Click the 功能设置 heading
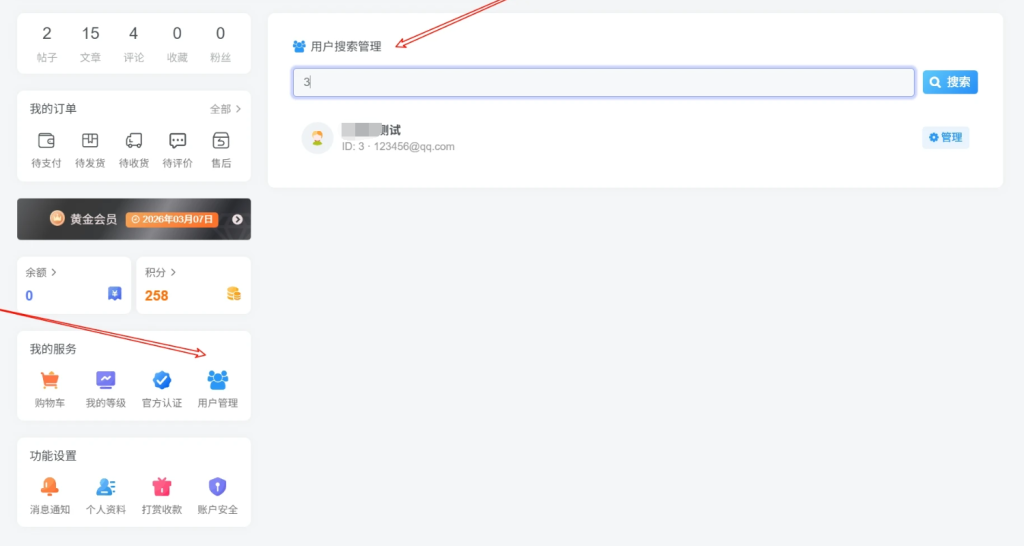Image resolution: width=1024 pixels, height=546 pixels. tap(53, 456)
